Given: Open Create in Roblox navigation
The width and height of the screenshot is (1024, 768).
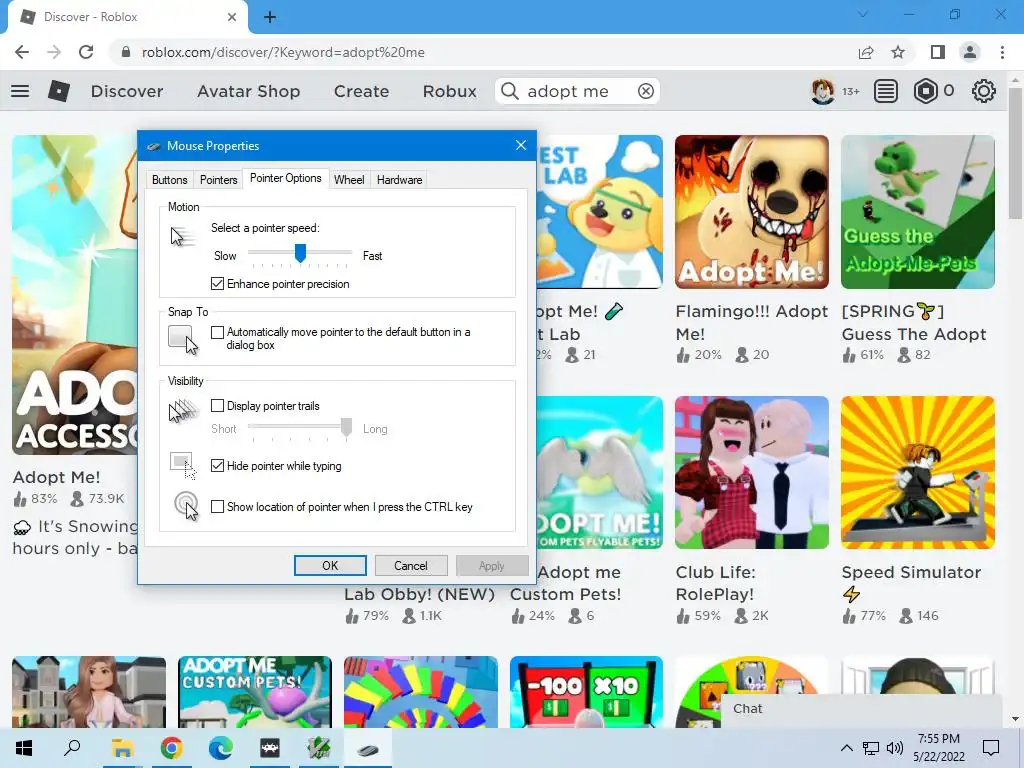Looking at the screenshot, I should tap(361, 91).
